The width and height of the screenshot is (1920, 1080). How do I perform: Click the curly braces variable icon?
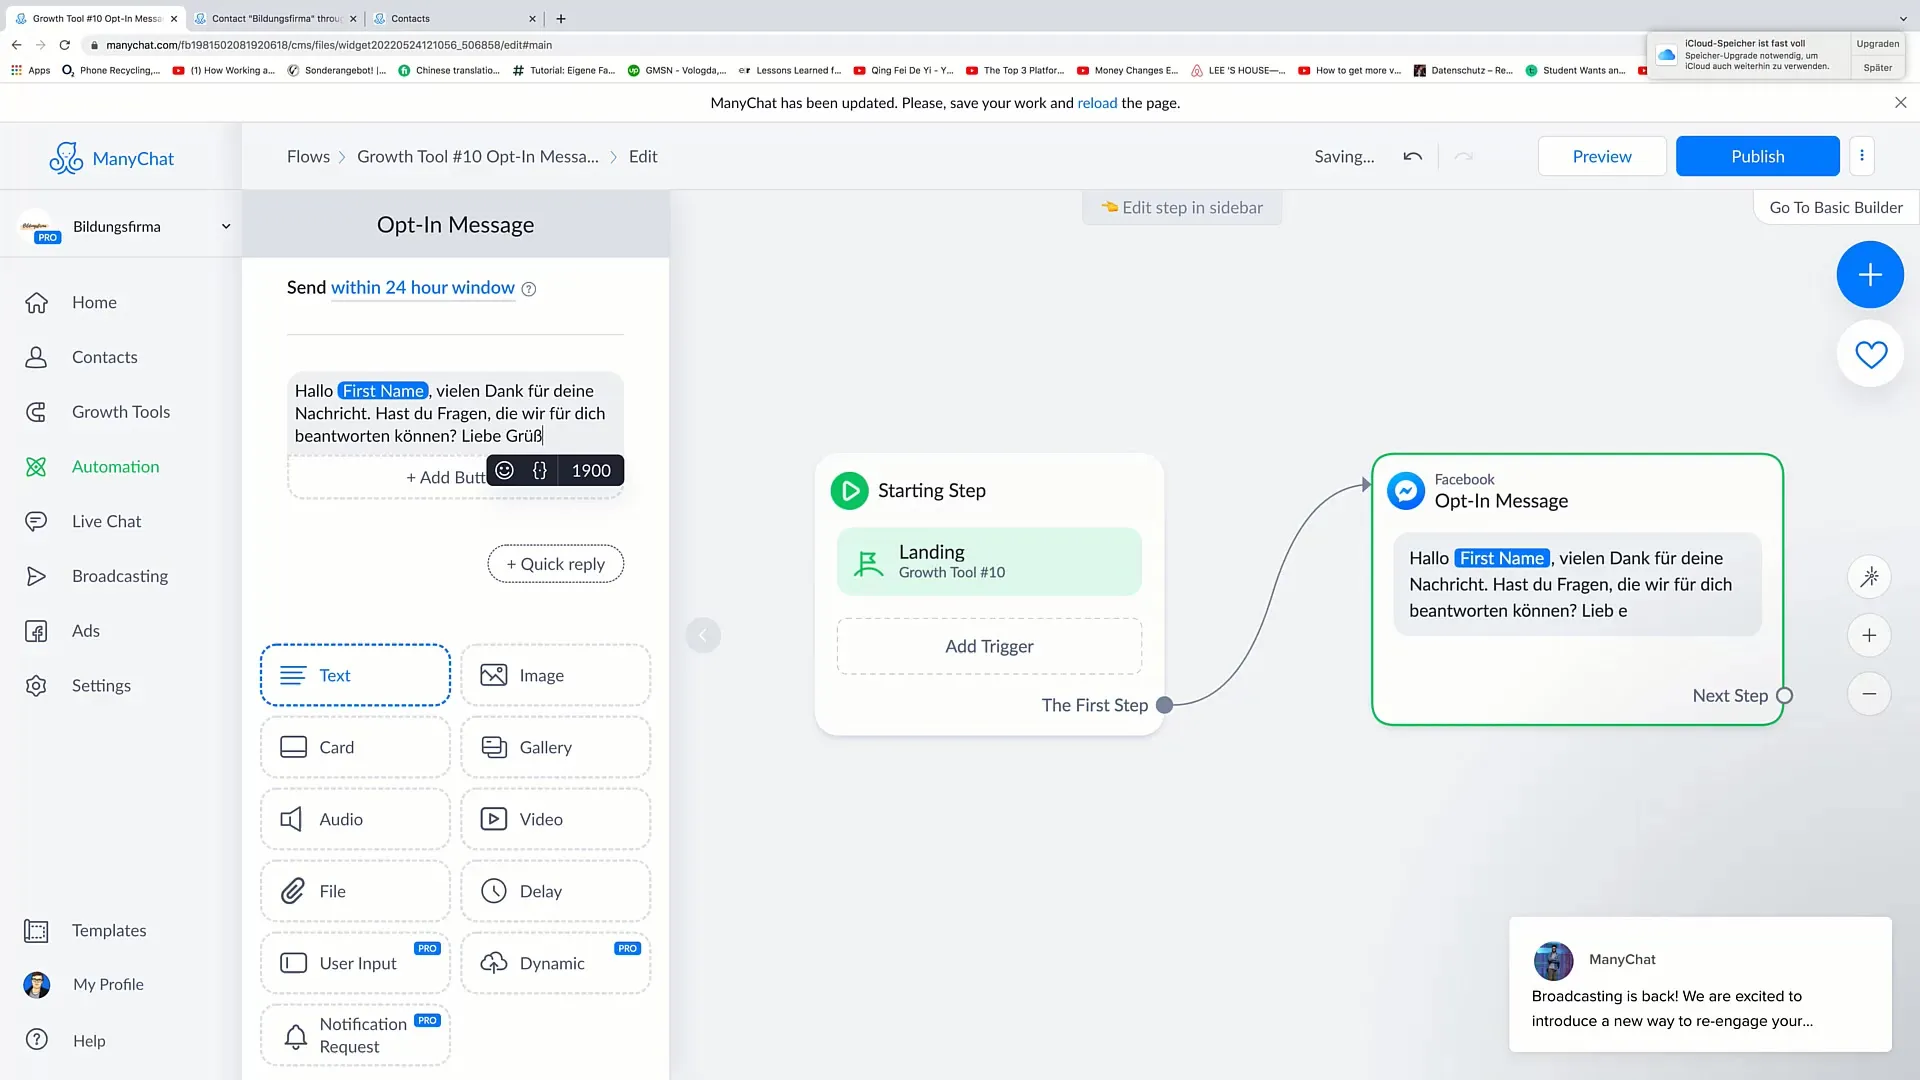tap(538, 469)
